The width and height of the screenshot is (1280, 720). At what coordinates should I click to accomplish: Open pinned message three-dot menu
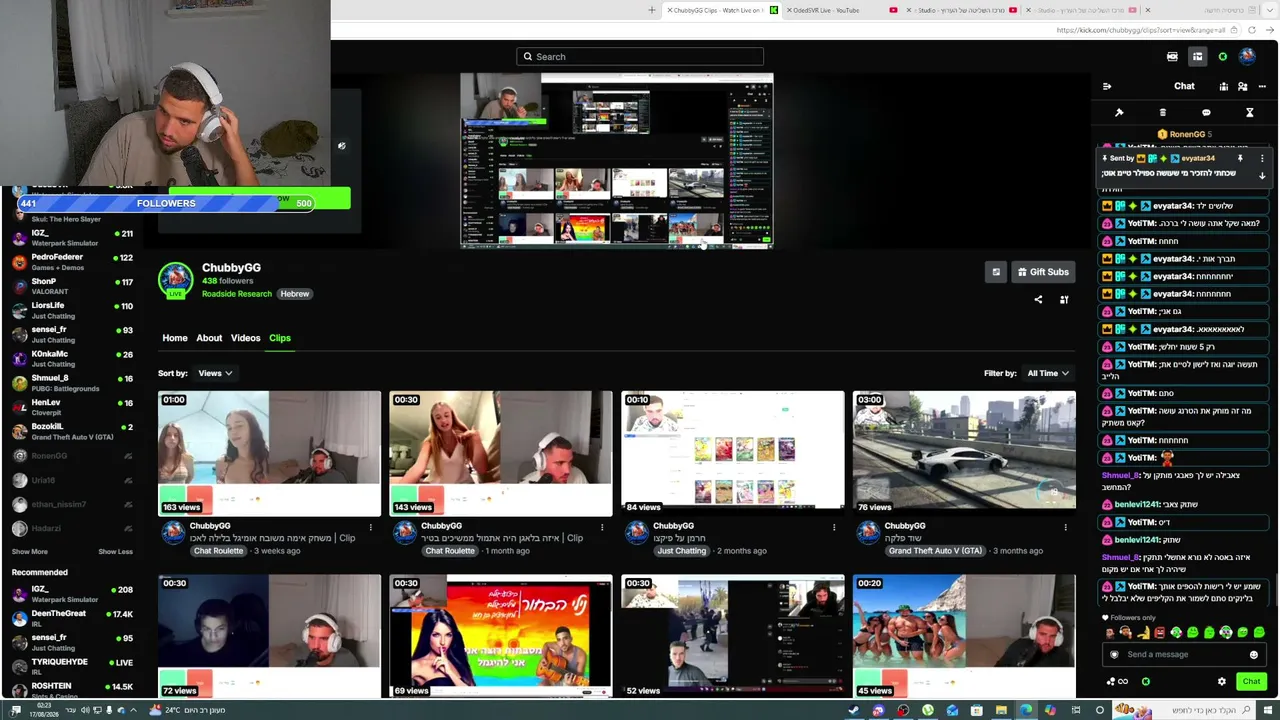point(1262,158)
